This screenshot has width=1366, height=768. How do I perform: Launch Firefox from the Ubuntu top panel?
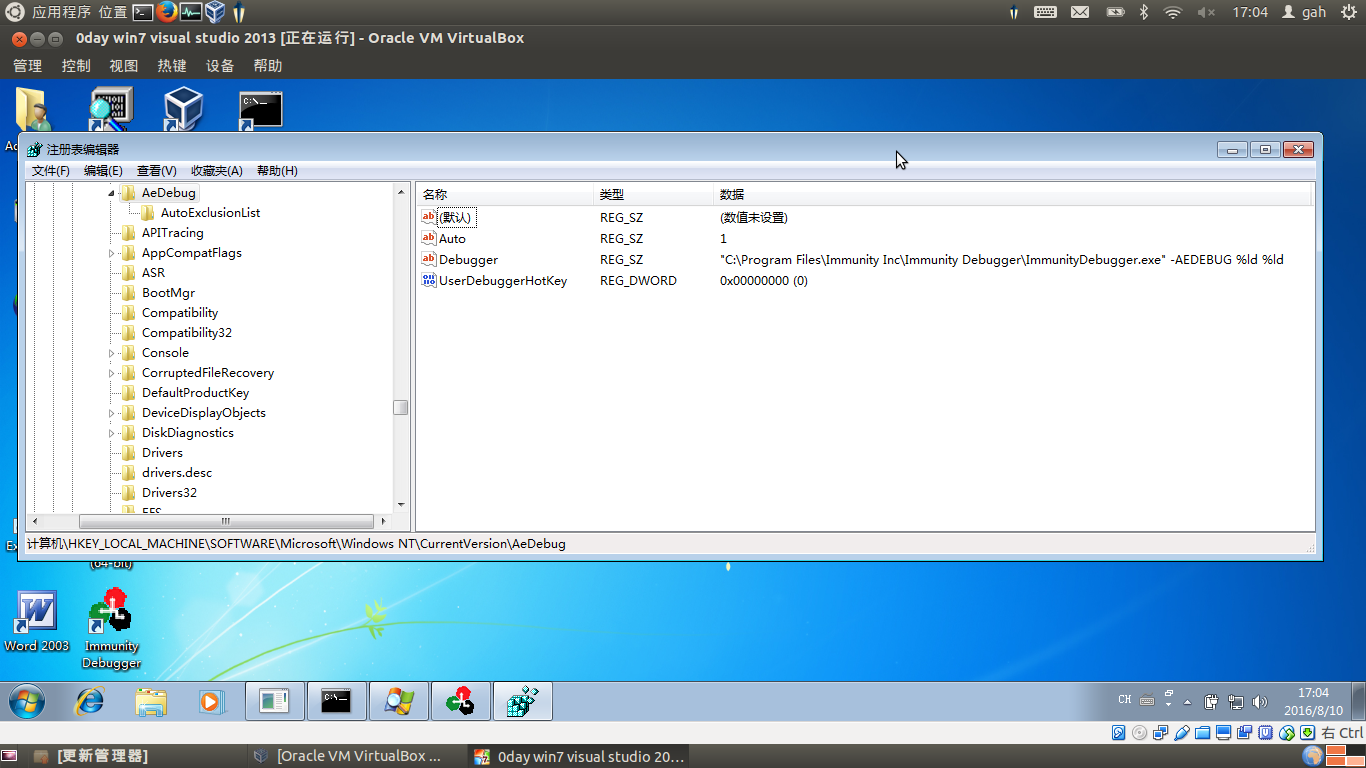click(x=167, y=12)
